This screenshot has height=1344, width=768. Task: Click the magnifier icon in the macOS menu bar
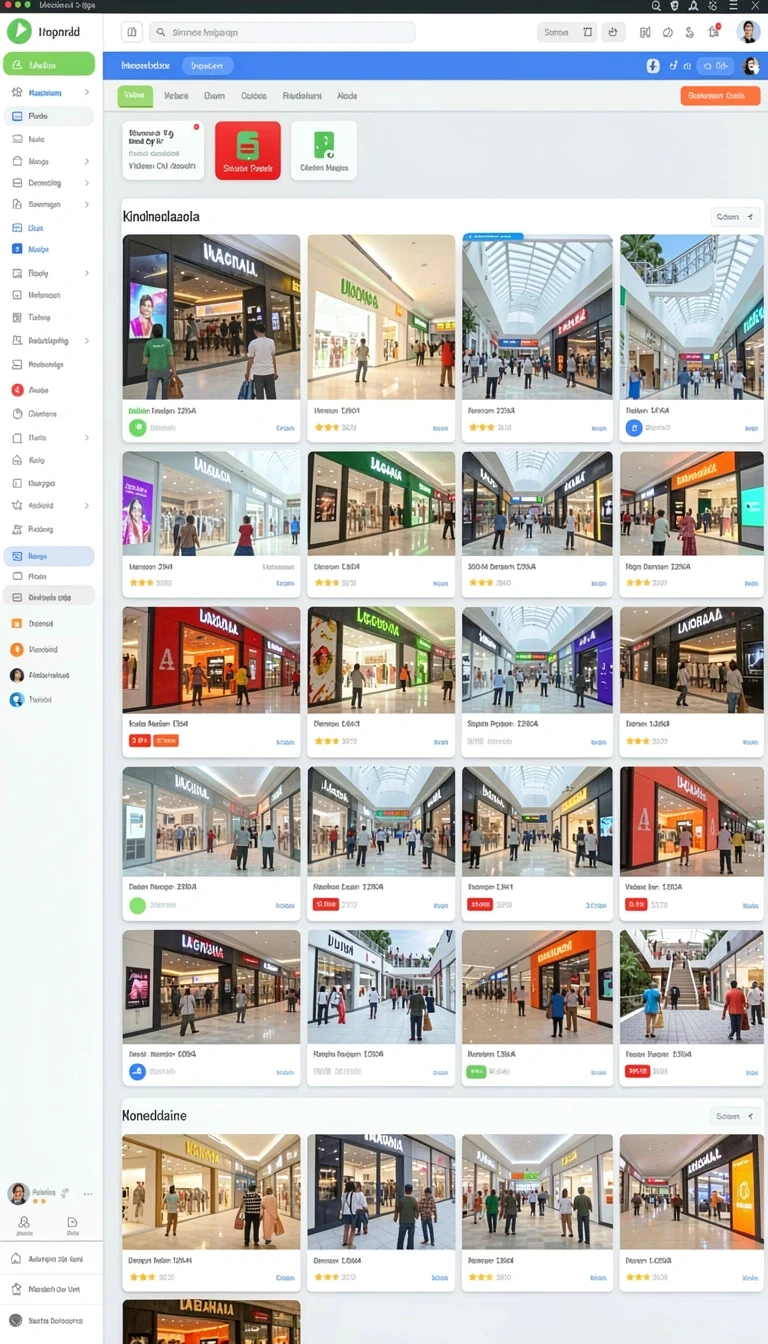click(x=657, y=6)
